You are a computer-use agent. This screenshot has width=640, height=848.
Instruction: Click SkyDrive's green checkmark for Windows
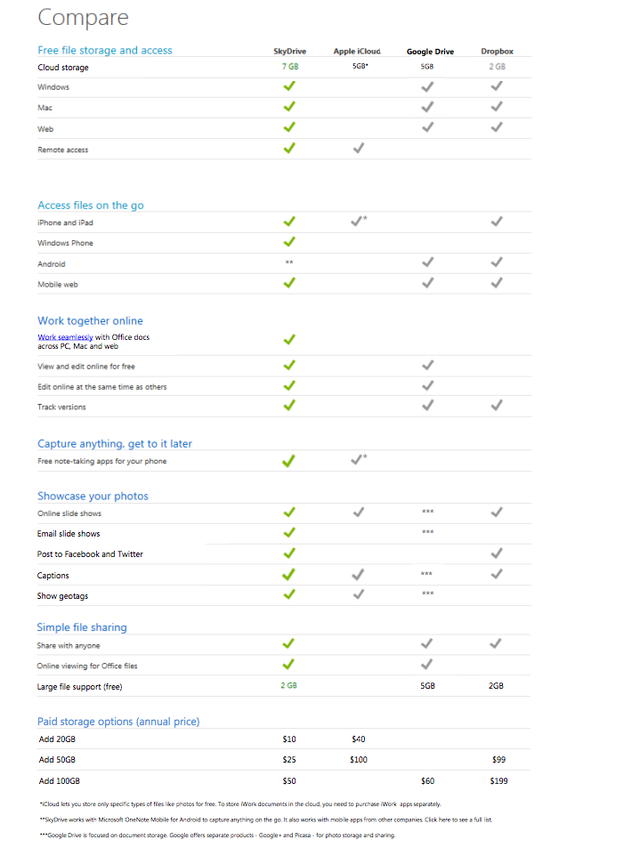[289, 86]
